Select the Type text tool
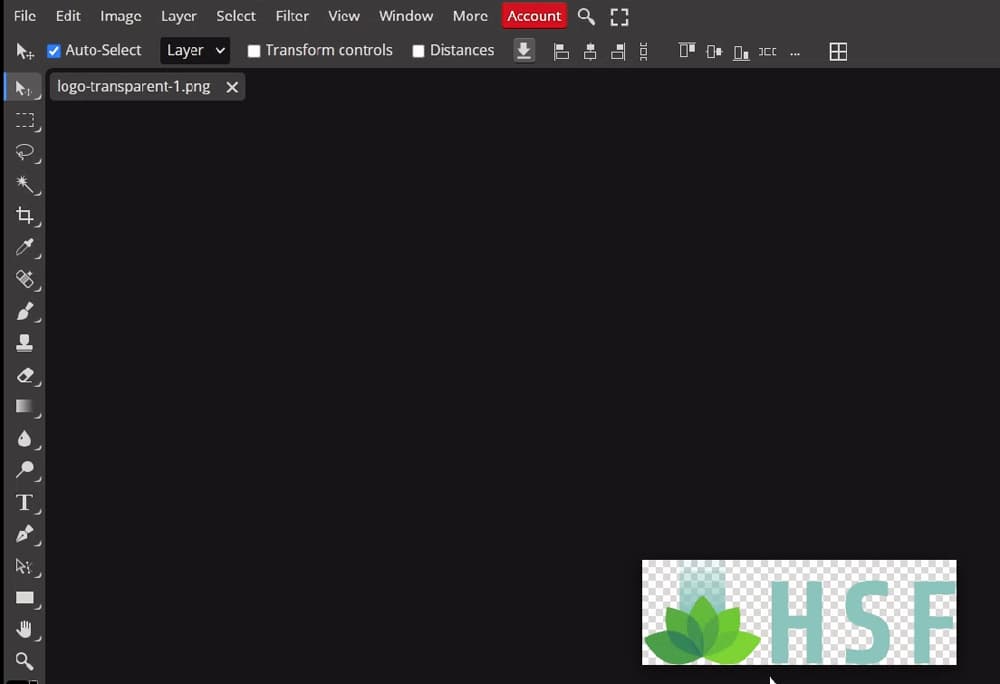The image size is (1000, 684). tap(24, 502)
